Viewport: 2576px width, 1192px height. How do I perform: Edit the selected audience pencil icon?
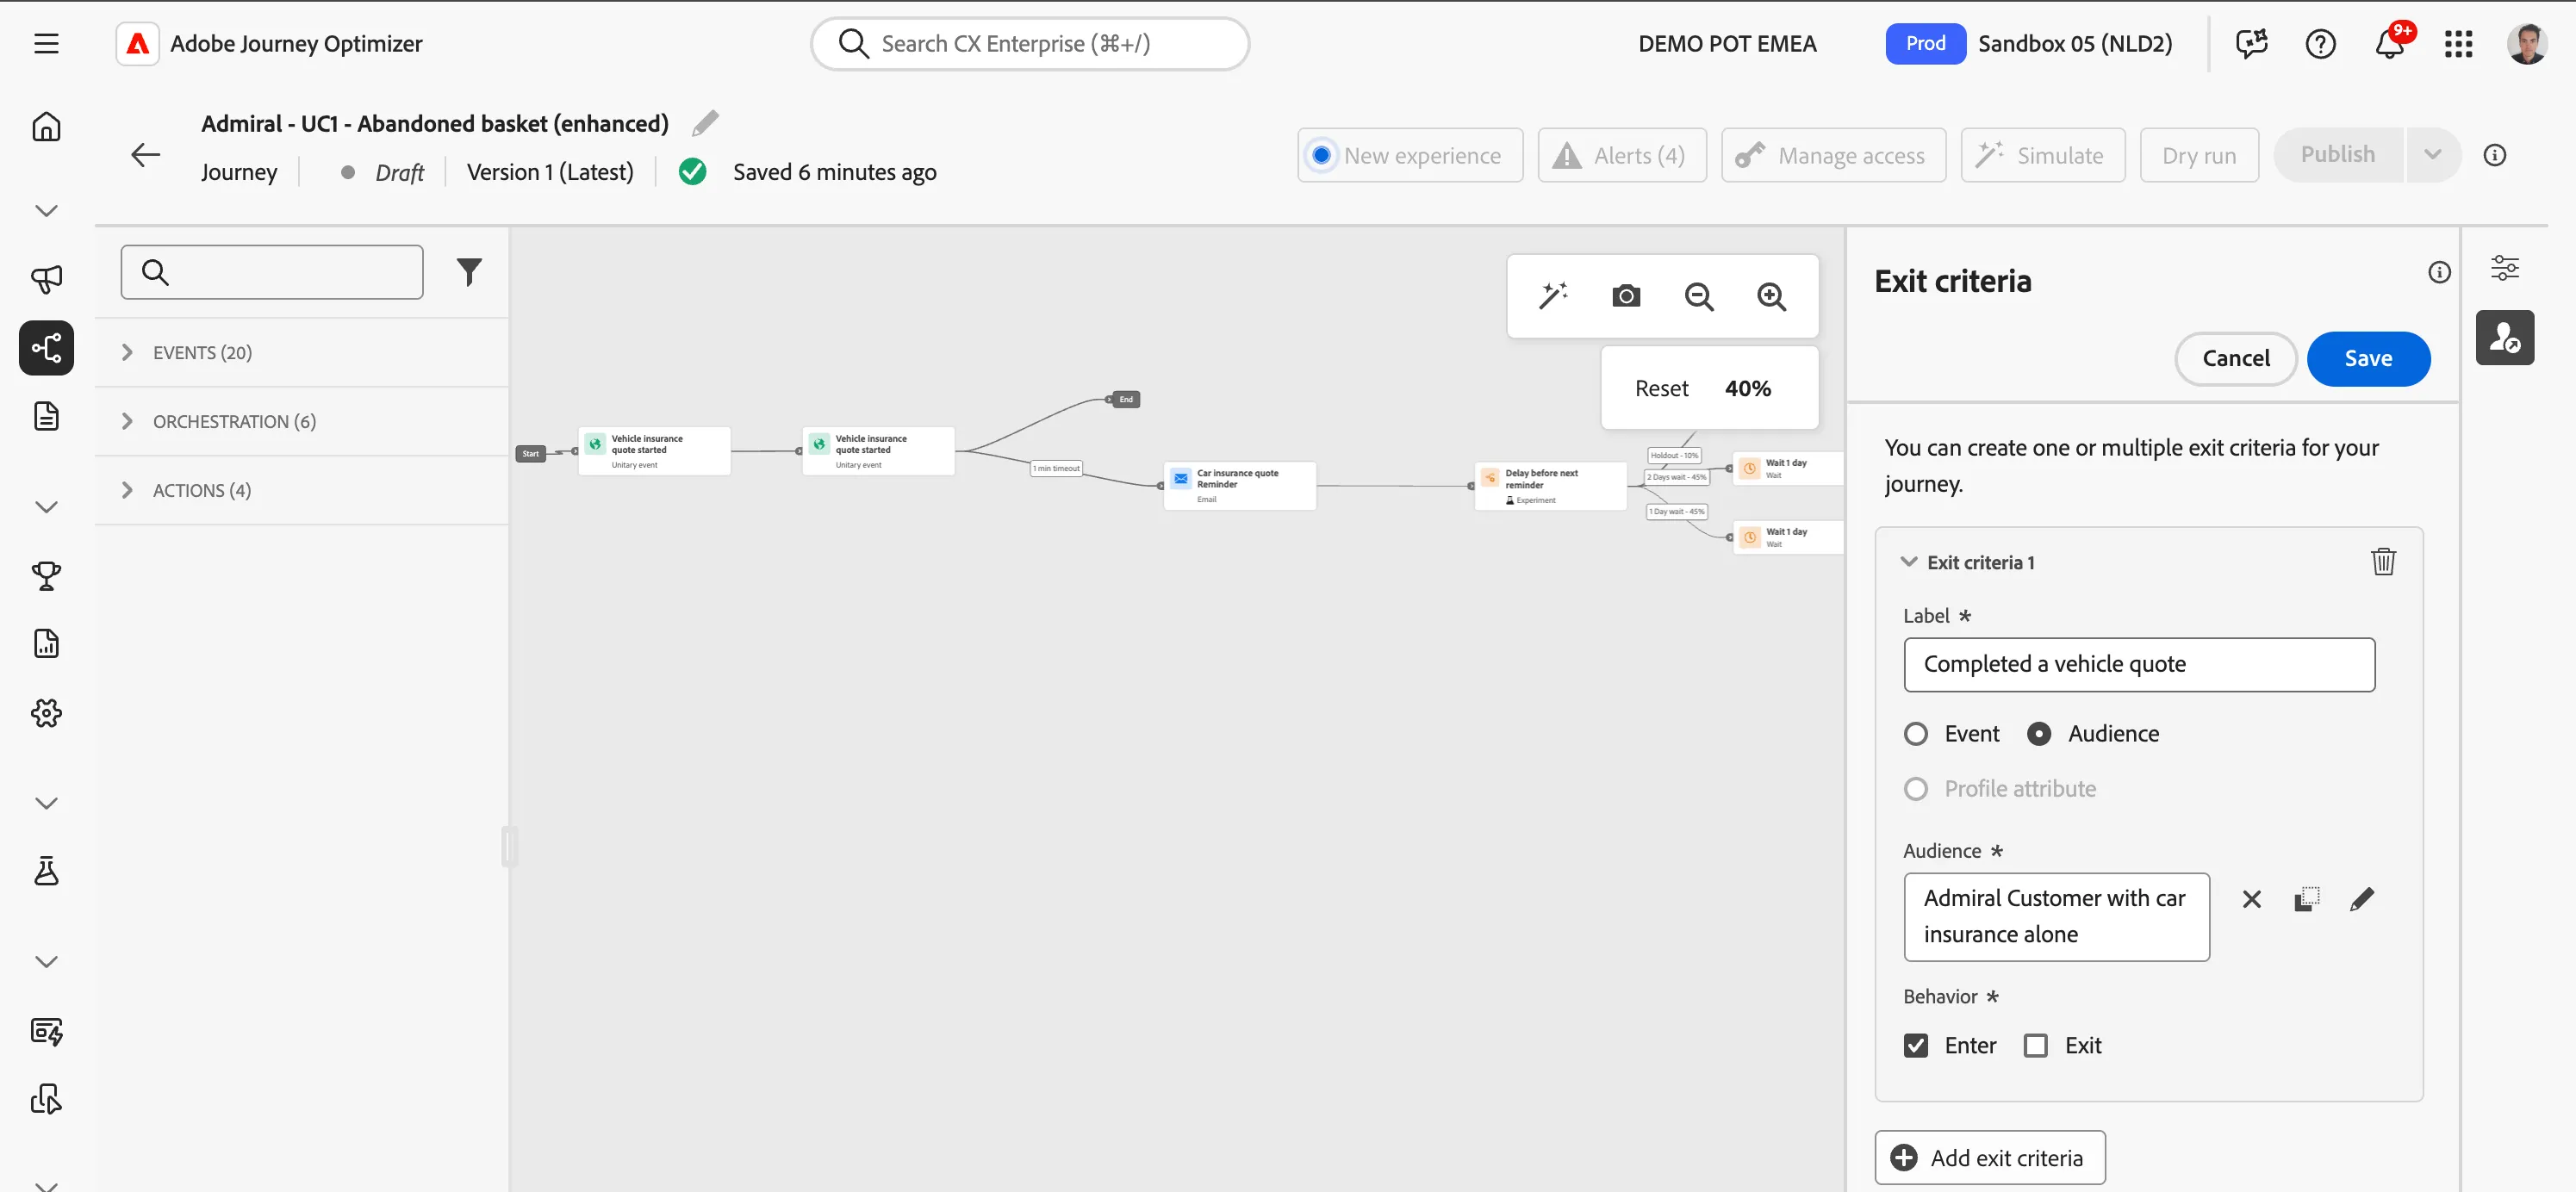pyautogui.click(x=2361, y=899)
